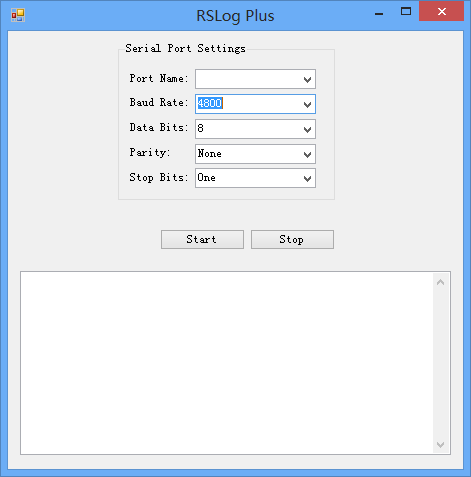The width and height of the screenshot is (471, 477).
Task: Click the log scrollbar down arrow
Action: 440,445
